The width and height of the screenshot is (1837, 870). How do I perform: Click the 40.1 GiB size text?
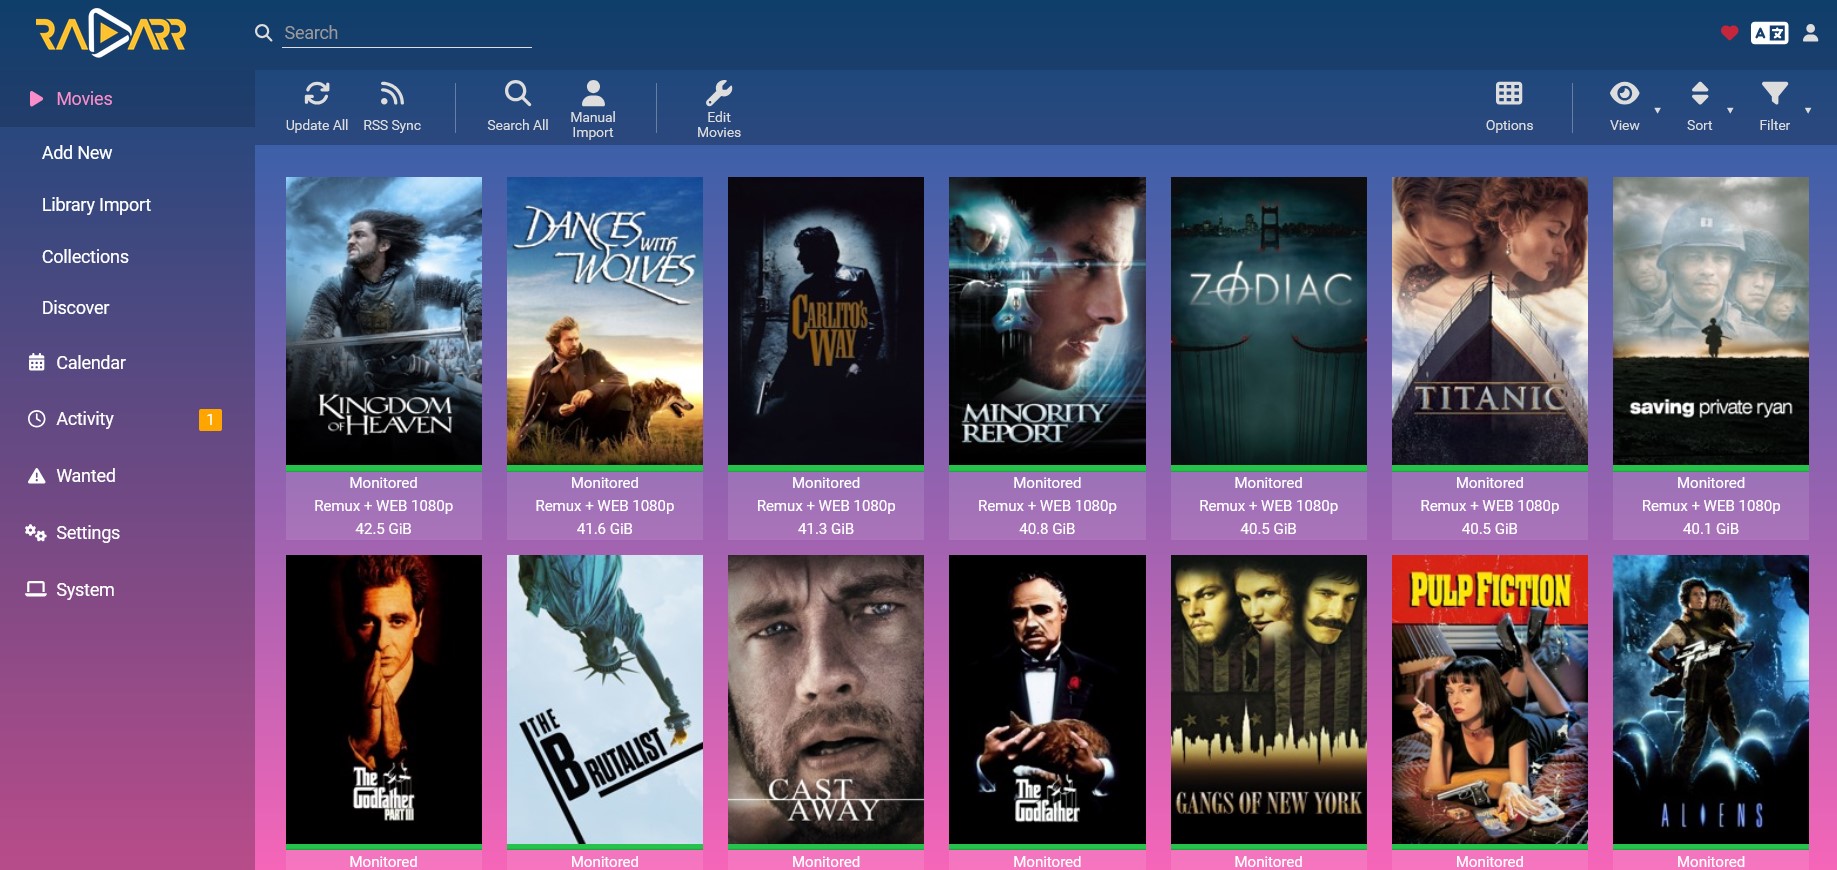point(1711,529)
